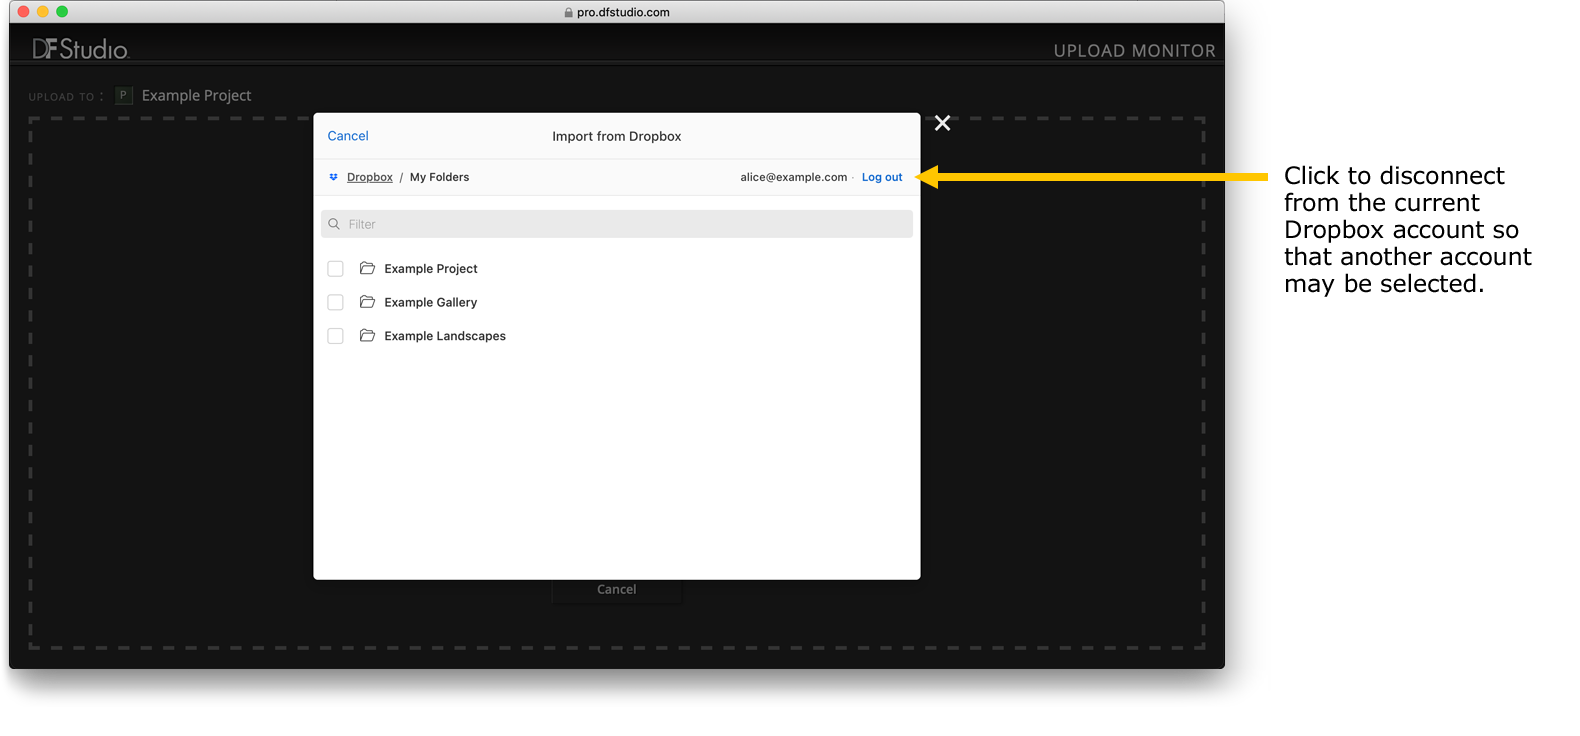This screenshot has width=1580, height=736.
Task: Close the dialog with the white X
Action: tap(942, 123)
